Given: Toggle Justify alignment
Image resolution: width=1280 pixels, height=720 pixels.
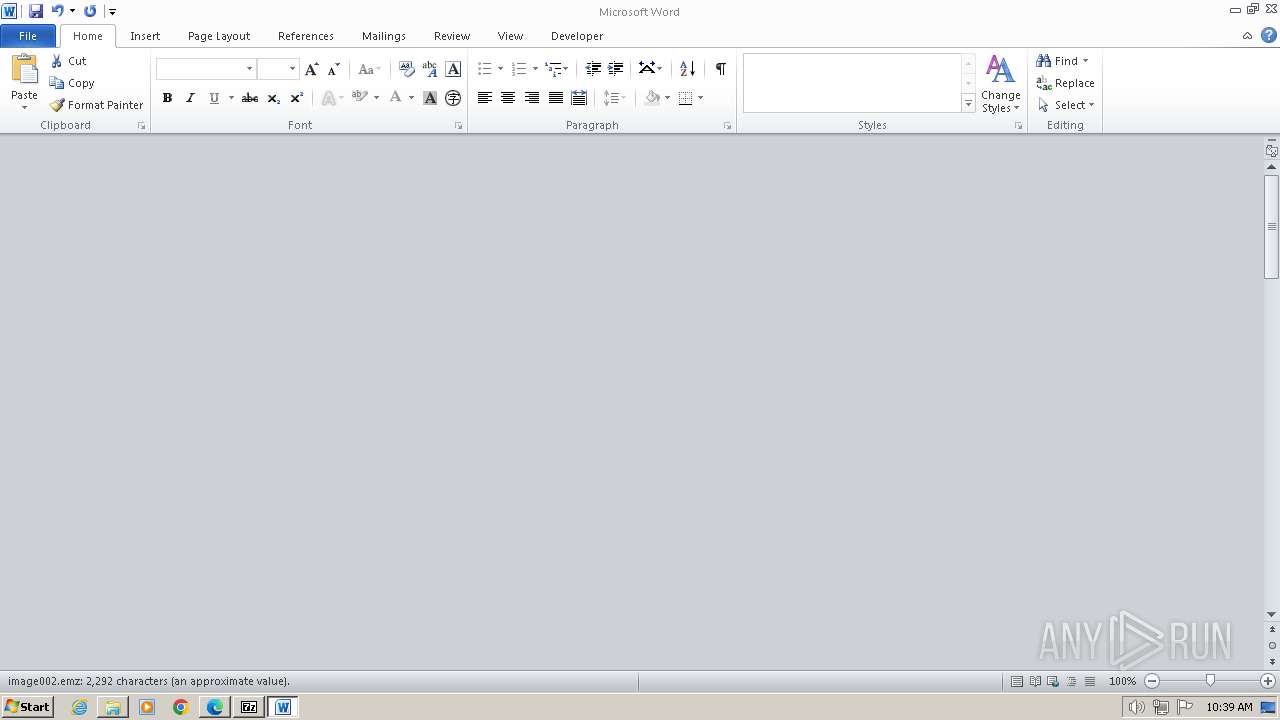Looking at the screenshot, I should [x=555, y=98].
